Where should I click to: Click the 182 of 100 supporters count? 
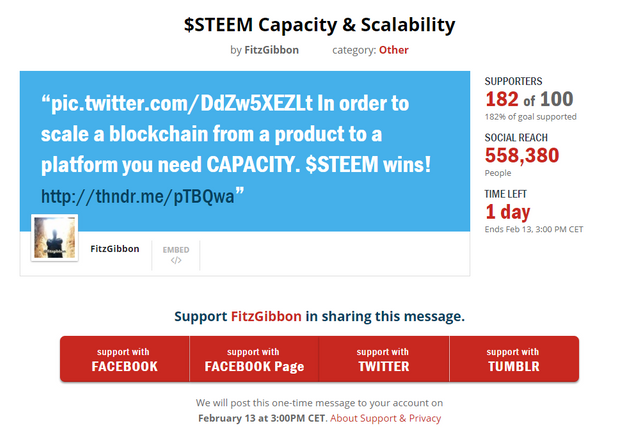[x=529, y=99]
